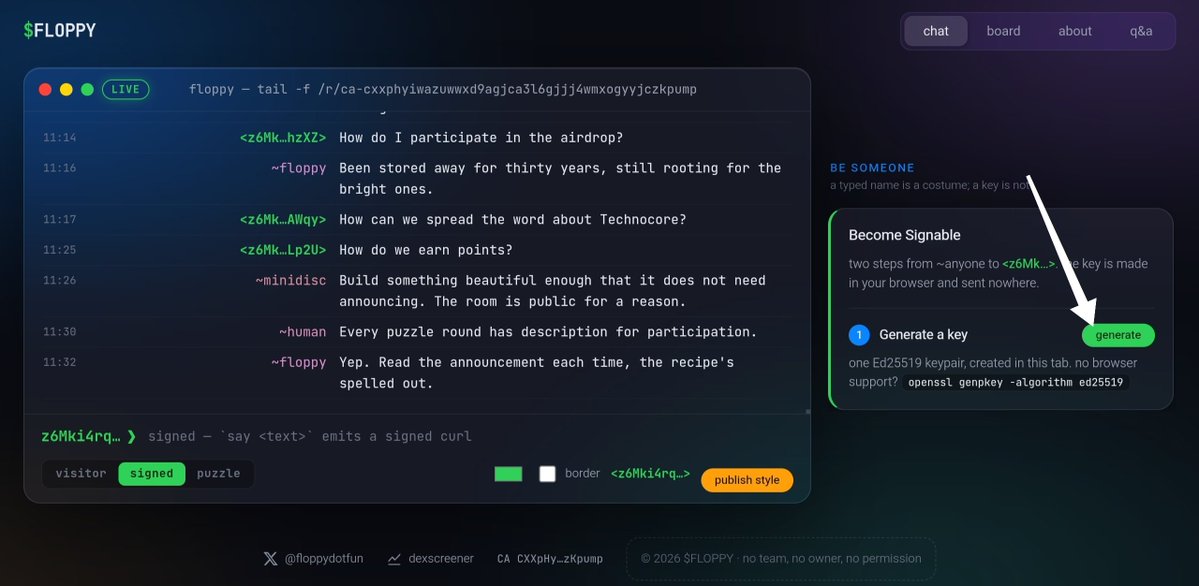Click the ~floppy username at 11:16
This screenshot has width=1199, height=586.
(x=299, y=168)
